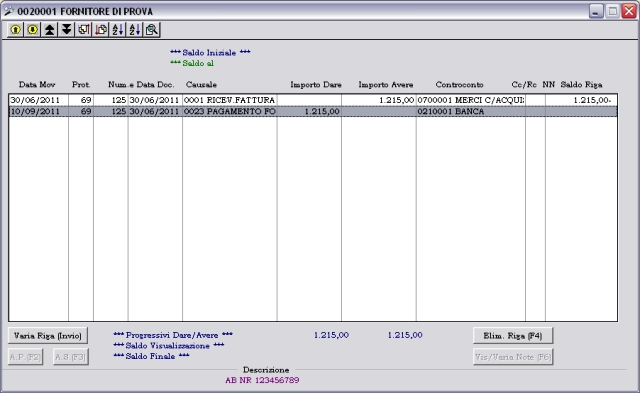Click the Vis/Varia Note (F6) button
This screenshot has width=640, height=393.
[x=513, y=357]
